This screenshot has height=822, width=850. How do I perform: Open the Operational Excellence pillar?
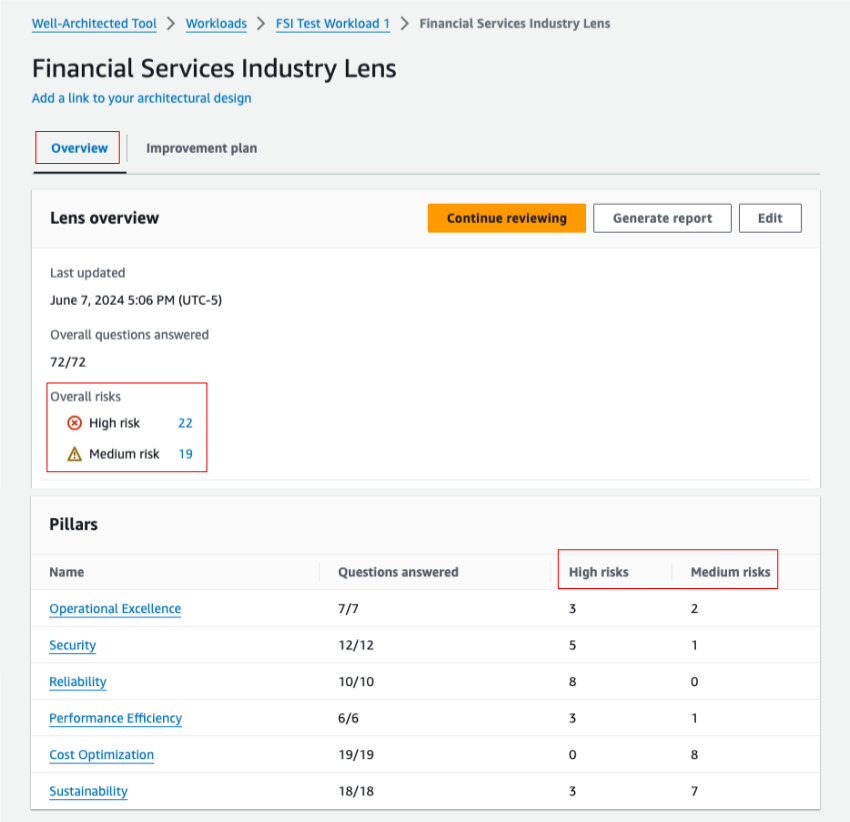[x=115, y=608]
